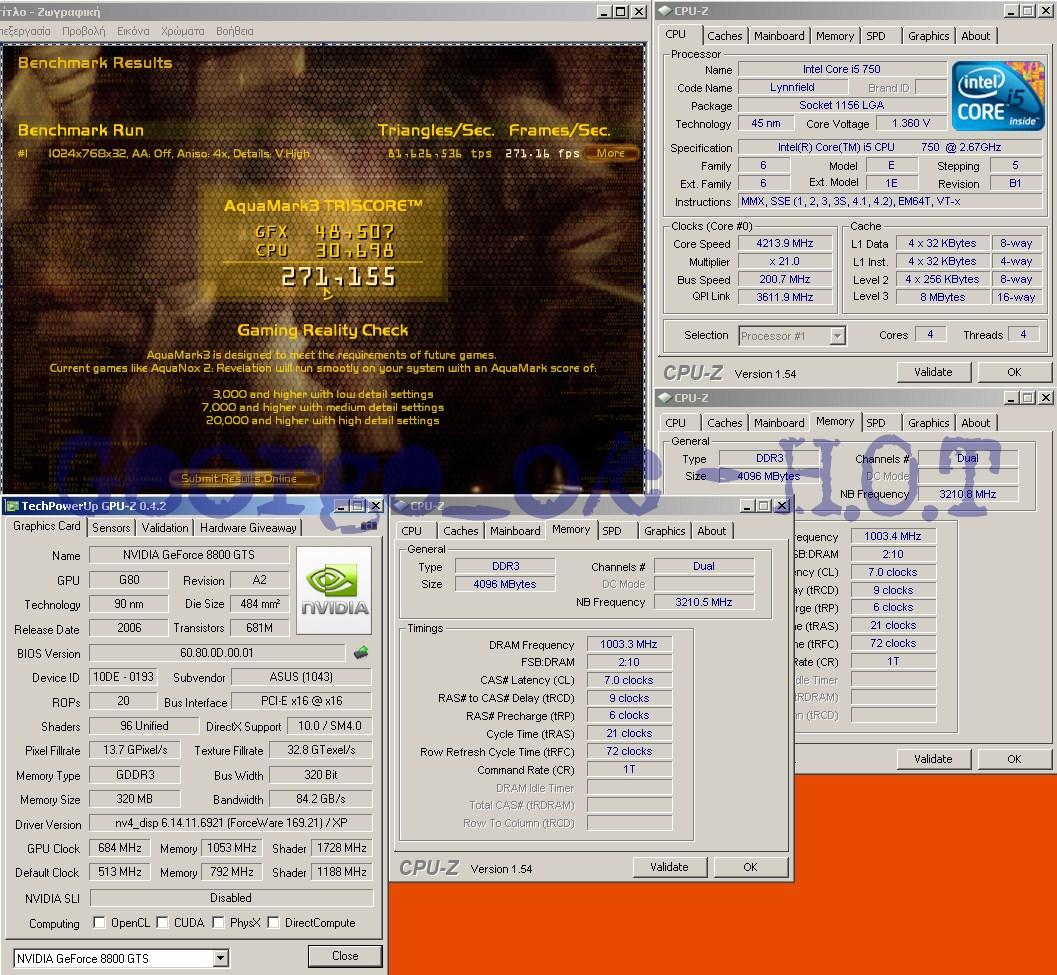The height and width of the screenshot is (975, 1057).
Task: Open the Hardware Giveaway tab in GPU-Z
Action: [248, 527]
